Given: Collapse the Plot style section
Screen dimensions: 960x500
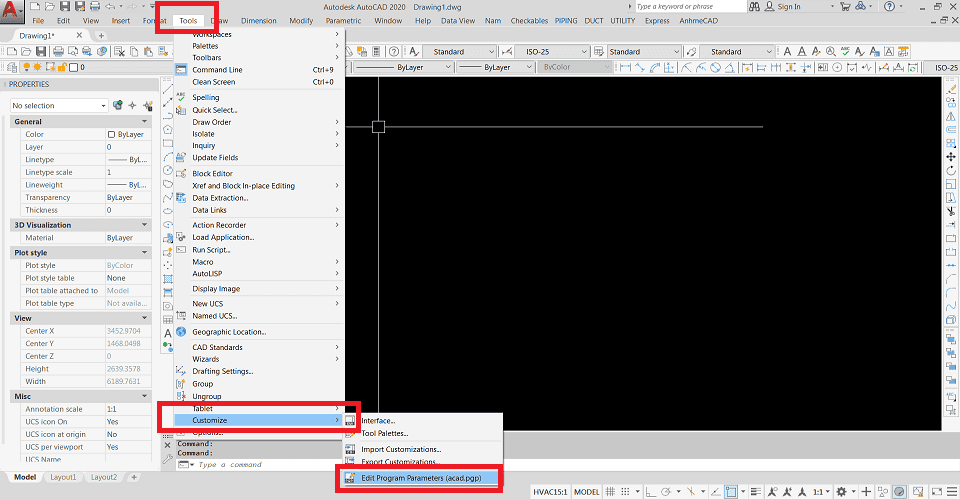Looking at the screenshot, I should coord(145,253).
